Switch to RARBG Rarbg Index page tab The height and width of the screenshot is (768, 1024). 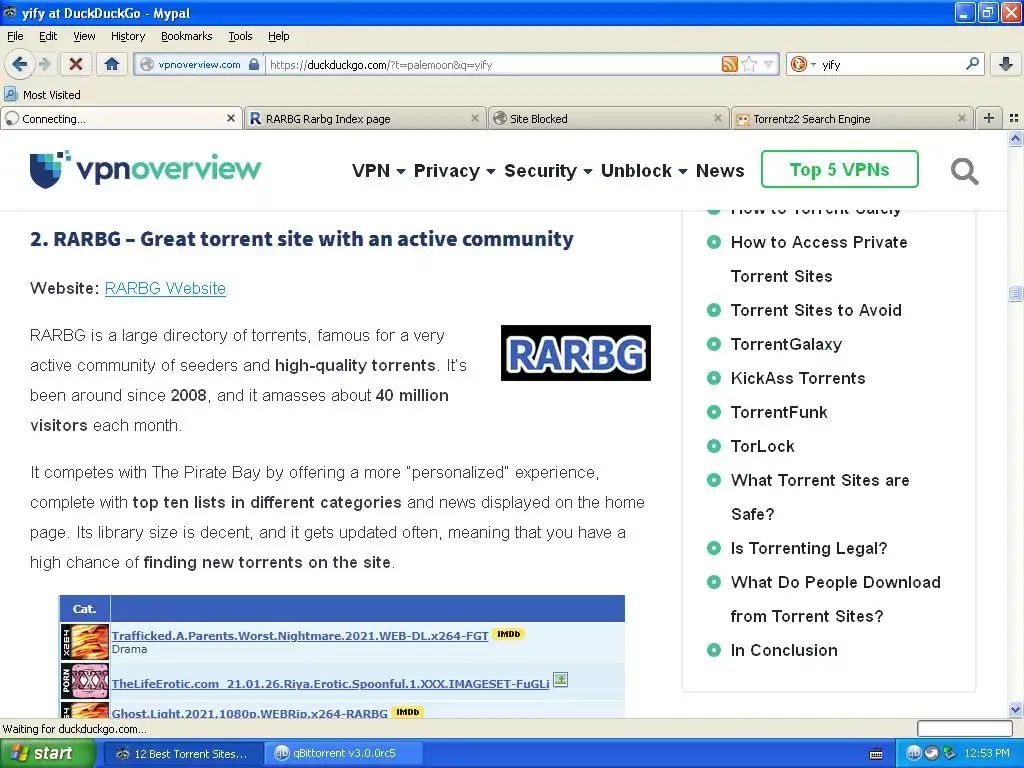tap(364, 119)
